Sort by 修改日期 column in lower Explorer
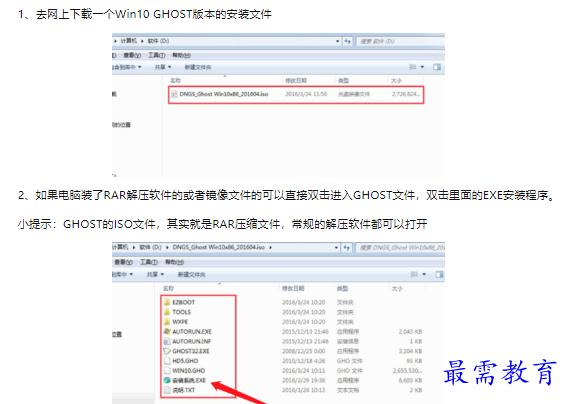The image size is (565, 404). coord(293,288)
